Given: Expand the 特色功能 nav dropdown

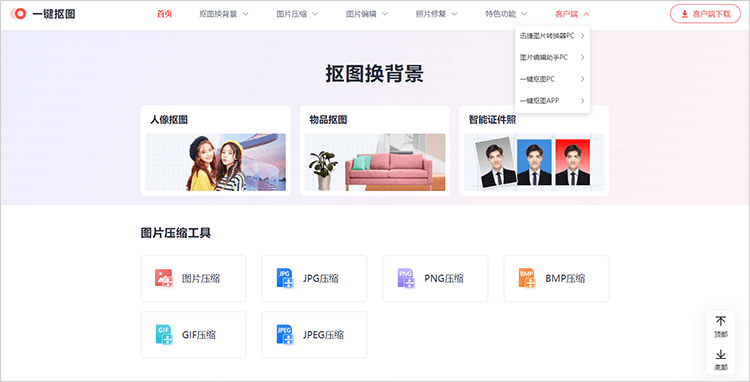Looking at the screenshot, I should [x=524, y=14].
